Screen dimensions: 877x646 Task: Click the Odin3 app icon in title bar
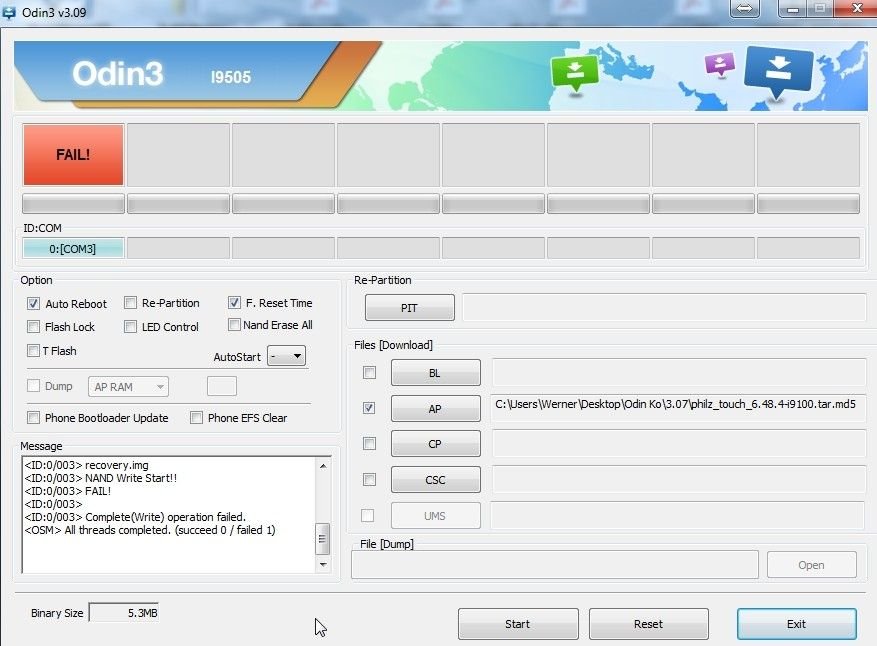9,12
